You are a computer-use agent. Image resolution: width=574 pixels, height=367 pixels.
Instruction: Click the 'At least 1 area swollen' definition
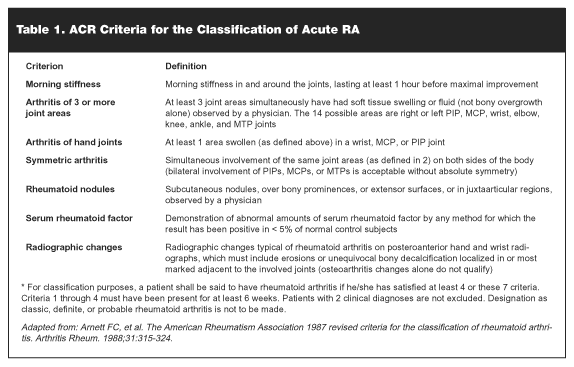tap(305, 142)
